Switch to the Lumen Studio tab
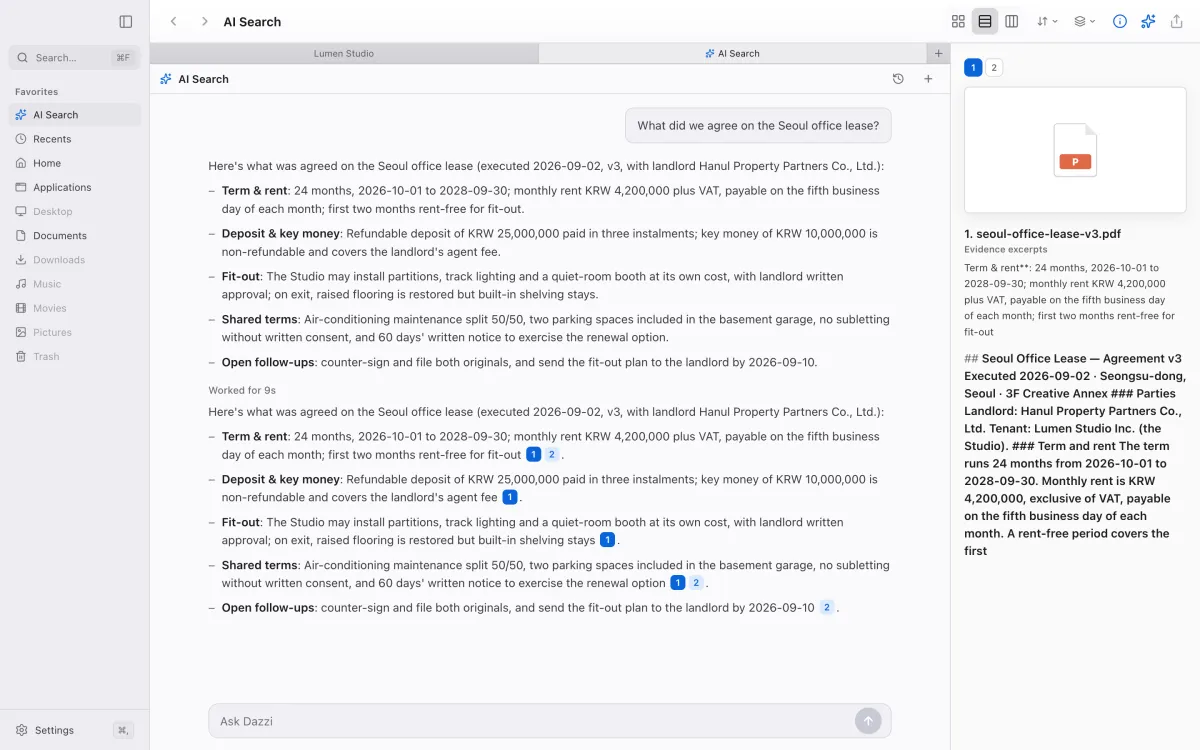1200x750 pixels. point(344,54)
